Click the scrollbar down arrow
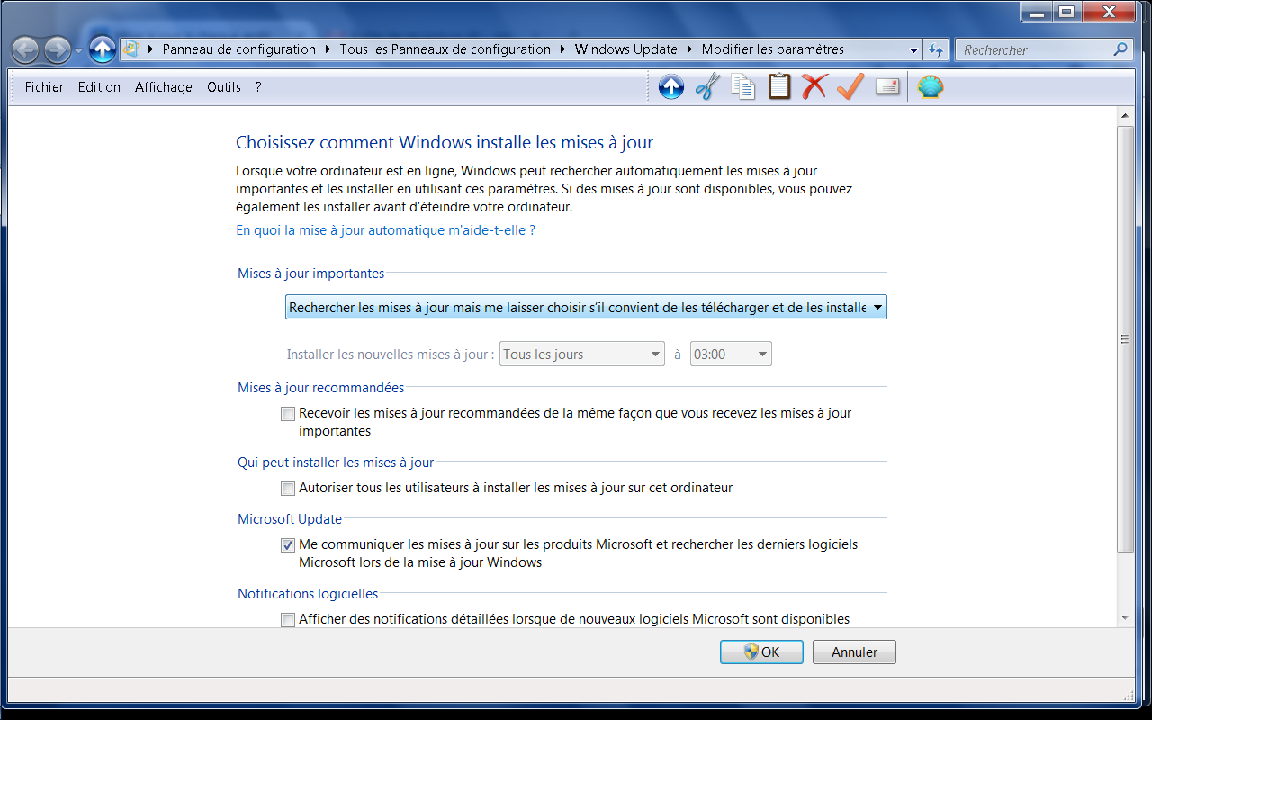Image resolution: width=1280 pixels, height=800 pixels. coord(1125,618)
